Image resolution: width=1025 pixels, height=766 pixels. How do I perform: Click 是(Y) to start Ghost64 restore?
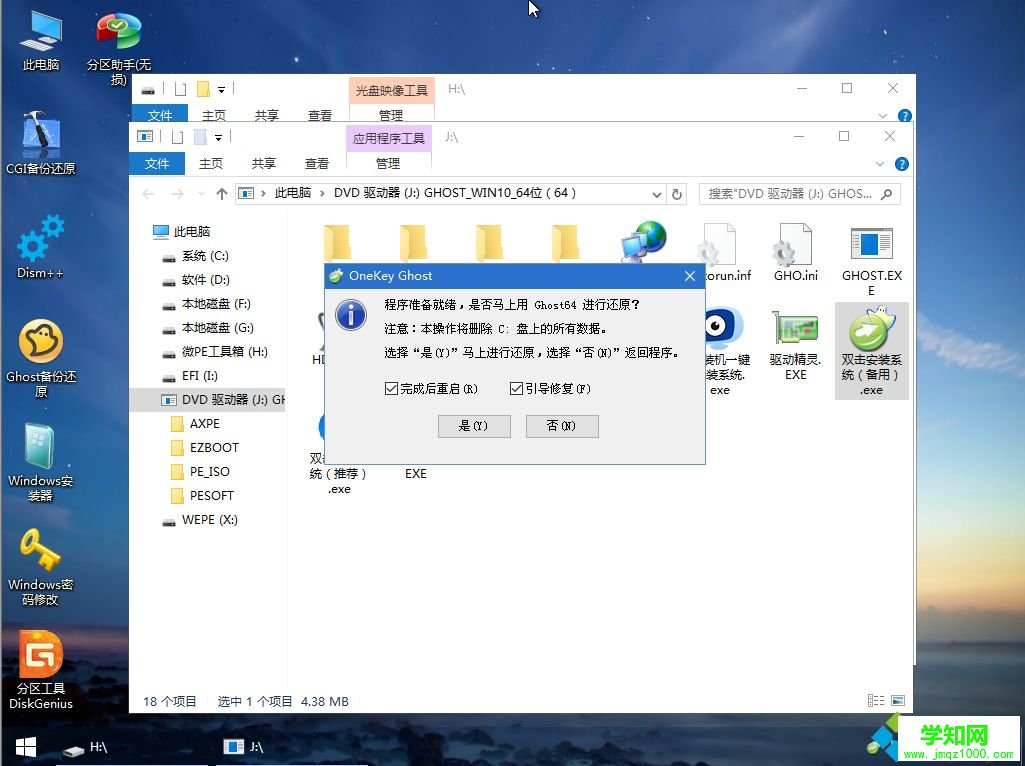point(474,426)
